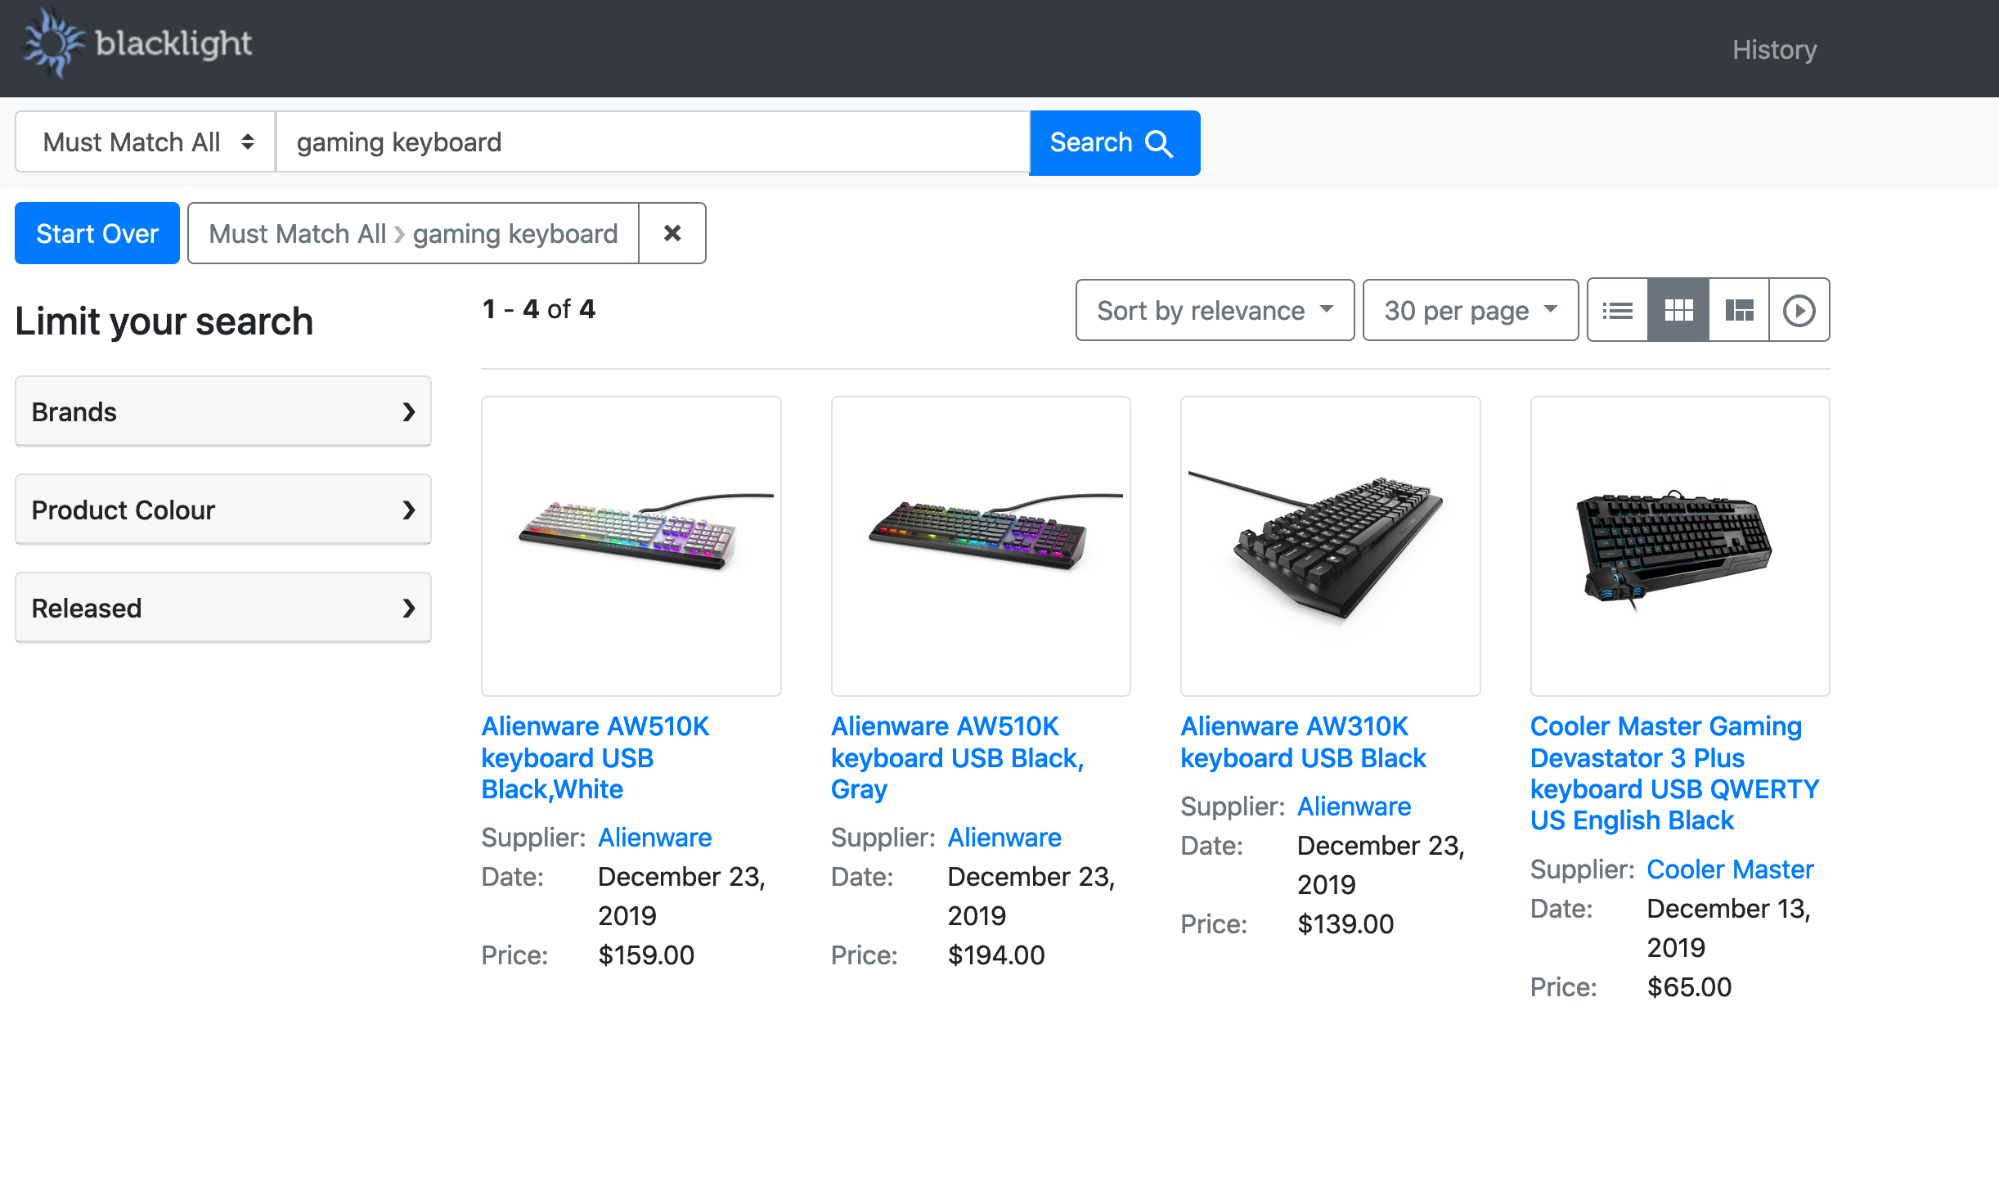Click the Cooler Master supplier link
1999x1177 pixels.
point(1729,869)
